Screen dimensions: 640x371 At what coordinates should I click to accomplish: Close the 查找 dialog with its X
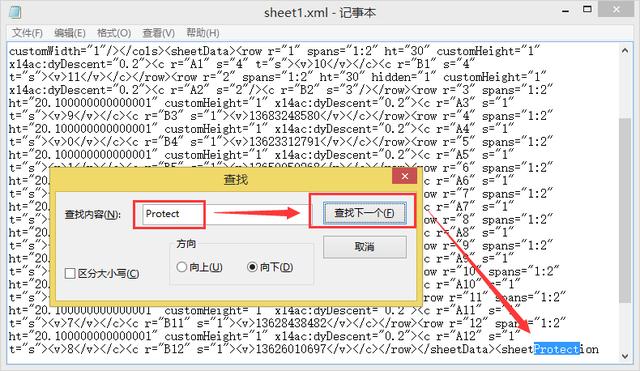(x=404, y=176)
